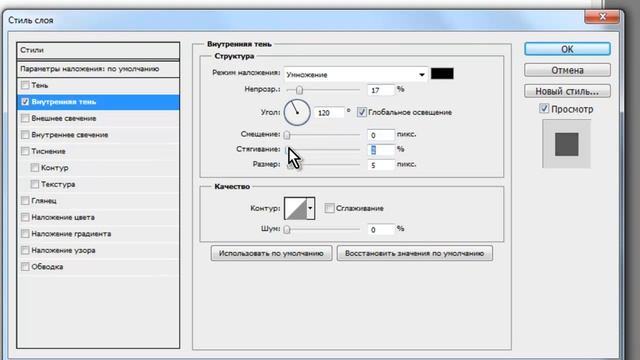Enable the Обводка checkbox
This screenshot has height=360, width=640.
coord(25,267)
